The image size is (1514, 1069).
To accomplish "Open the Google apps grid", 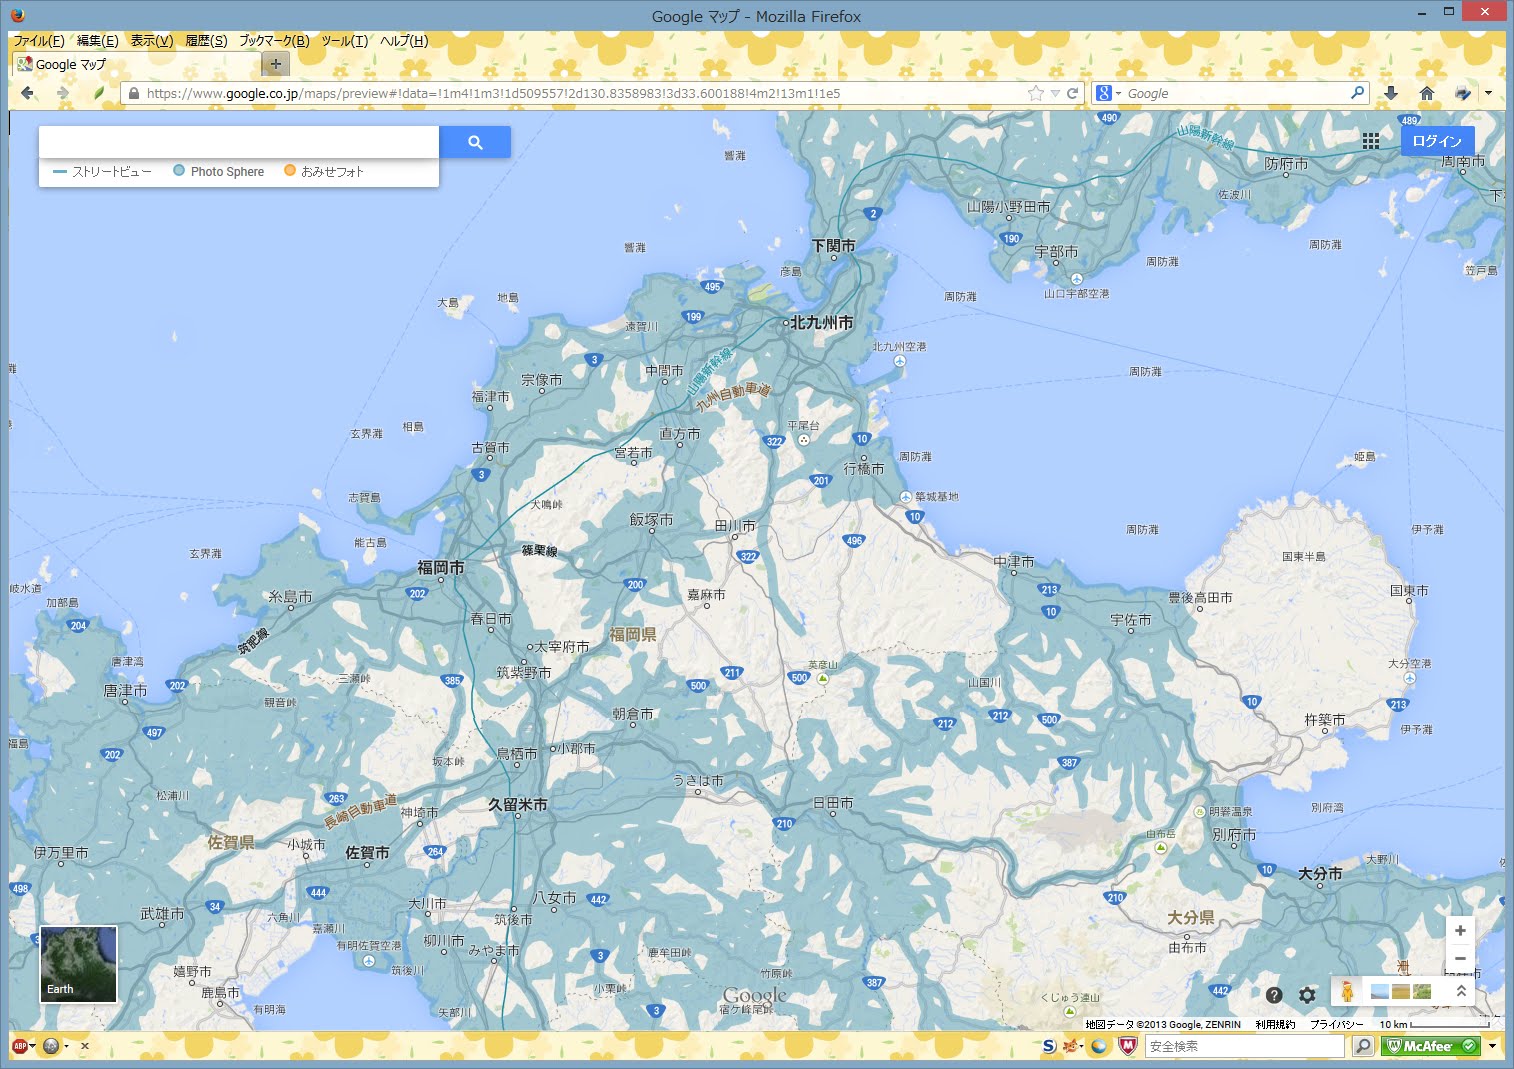I will coord(1371,141).
